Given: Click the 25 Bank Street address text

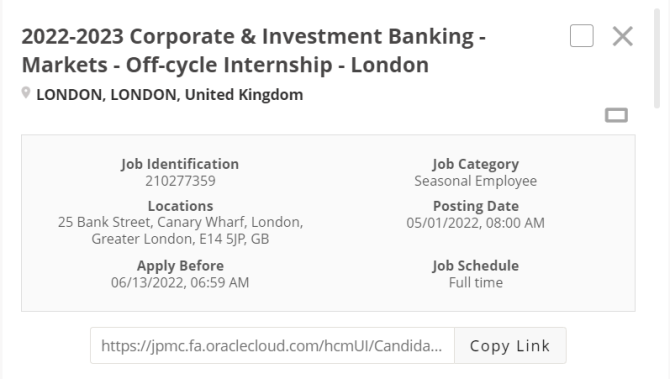Looking at the screenshot, I should [x=180, y=230].
